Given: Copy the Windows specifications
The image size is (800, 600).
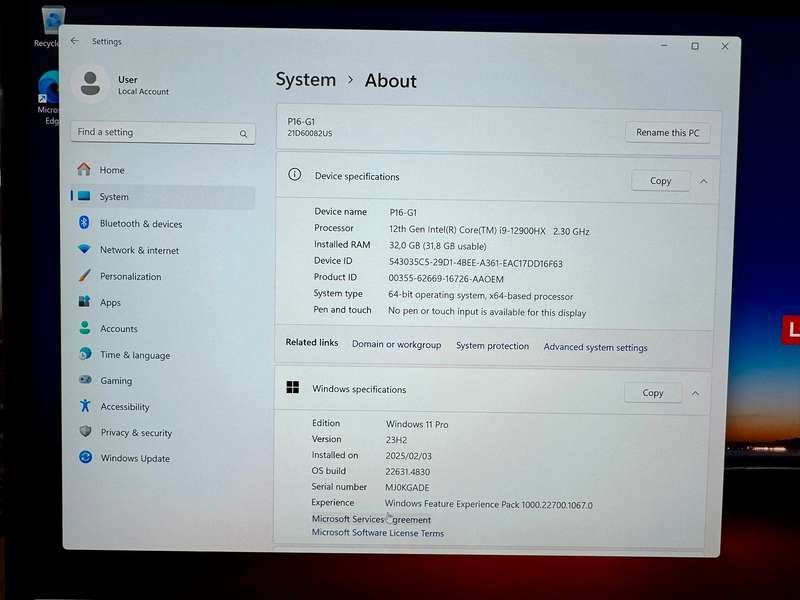Looking at the screenshot, I should [x=653, y=393].
